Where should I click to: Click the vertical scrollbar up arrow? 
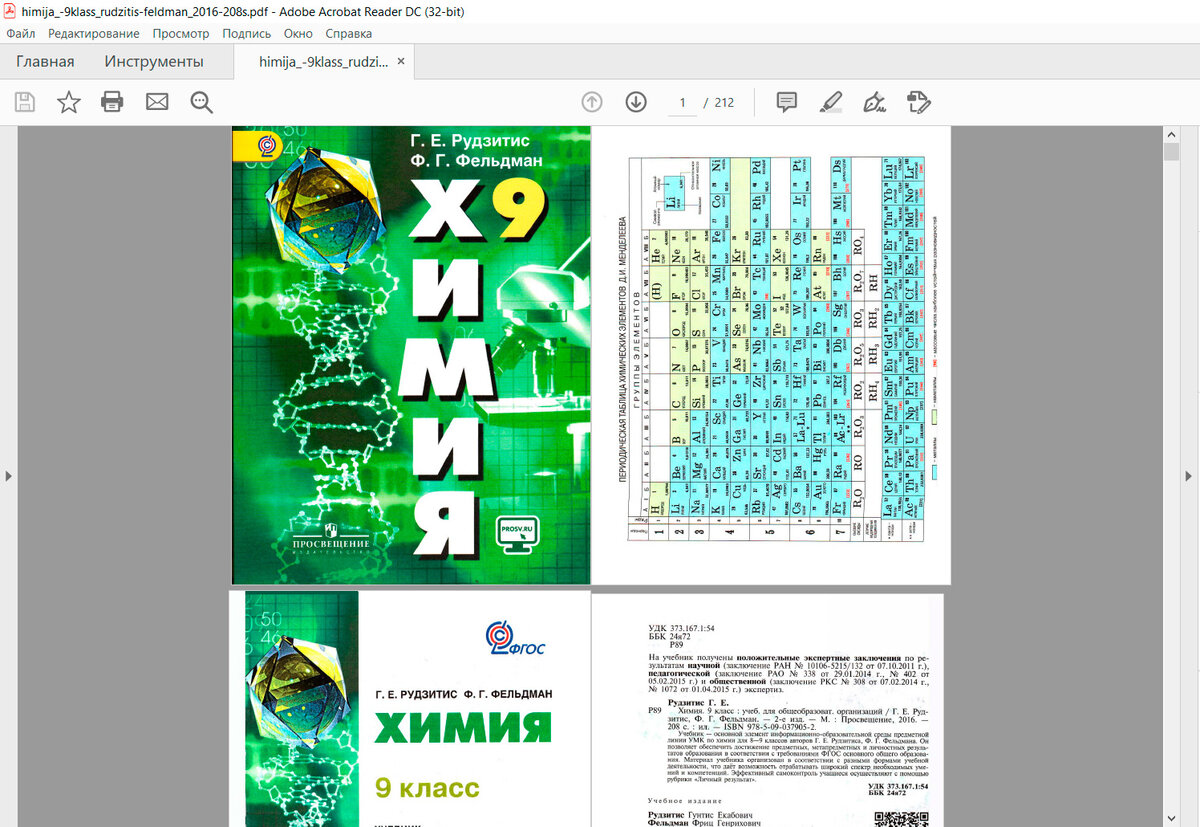pos(1172,133)
